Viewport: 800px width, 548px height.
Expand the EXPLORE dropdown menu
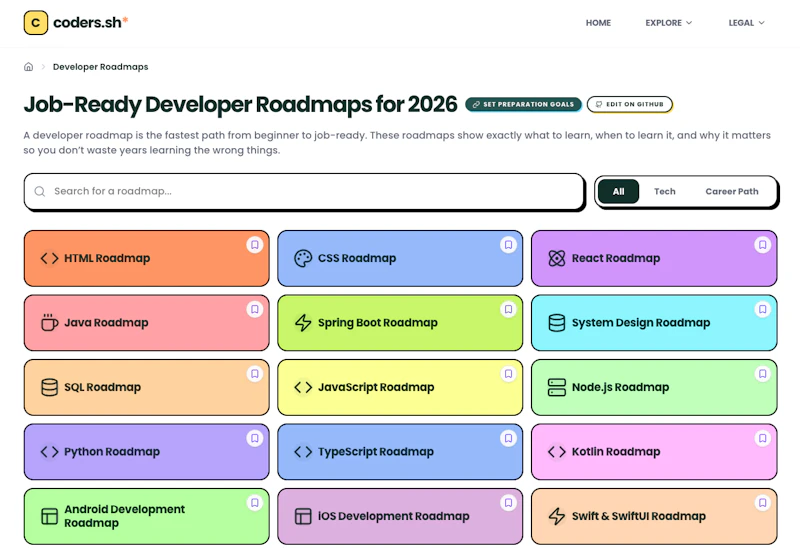point(668,23)
